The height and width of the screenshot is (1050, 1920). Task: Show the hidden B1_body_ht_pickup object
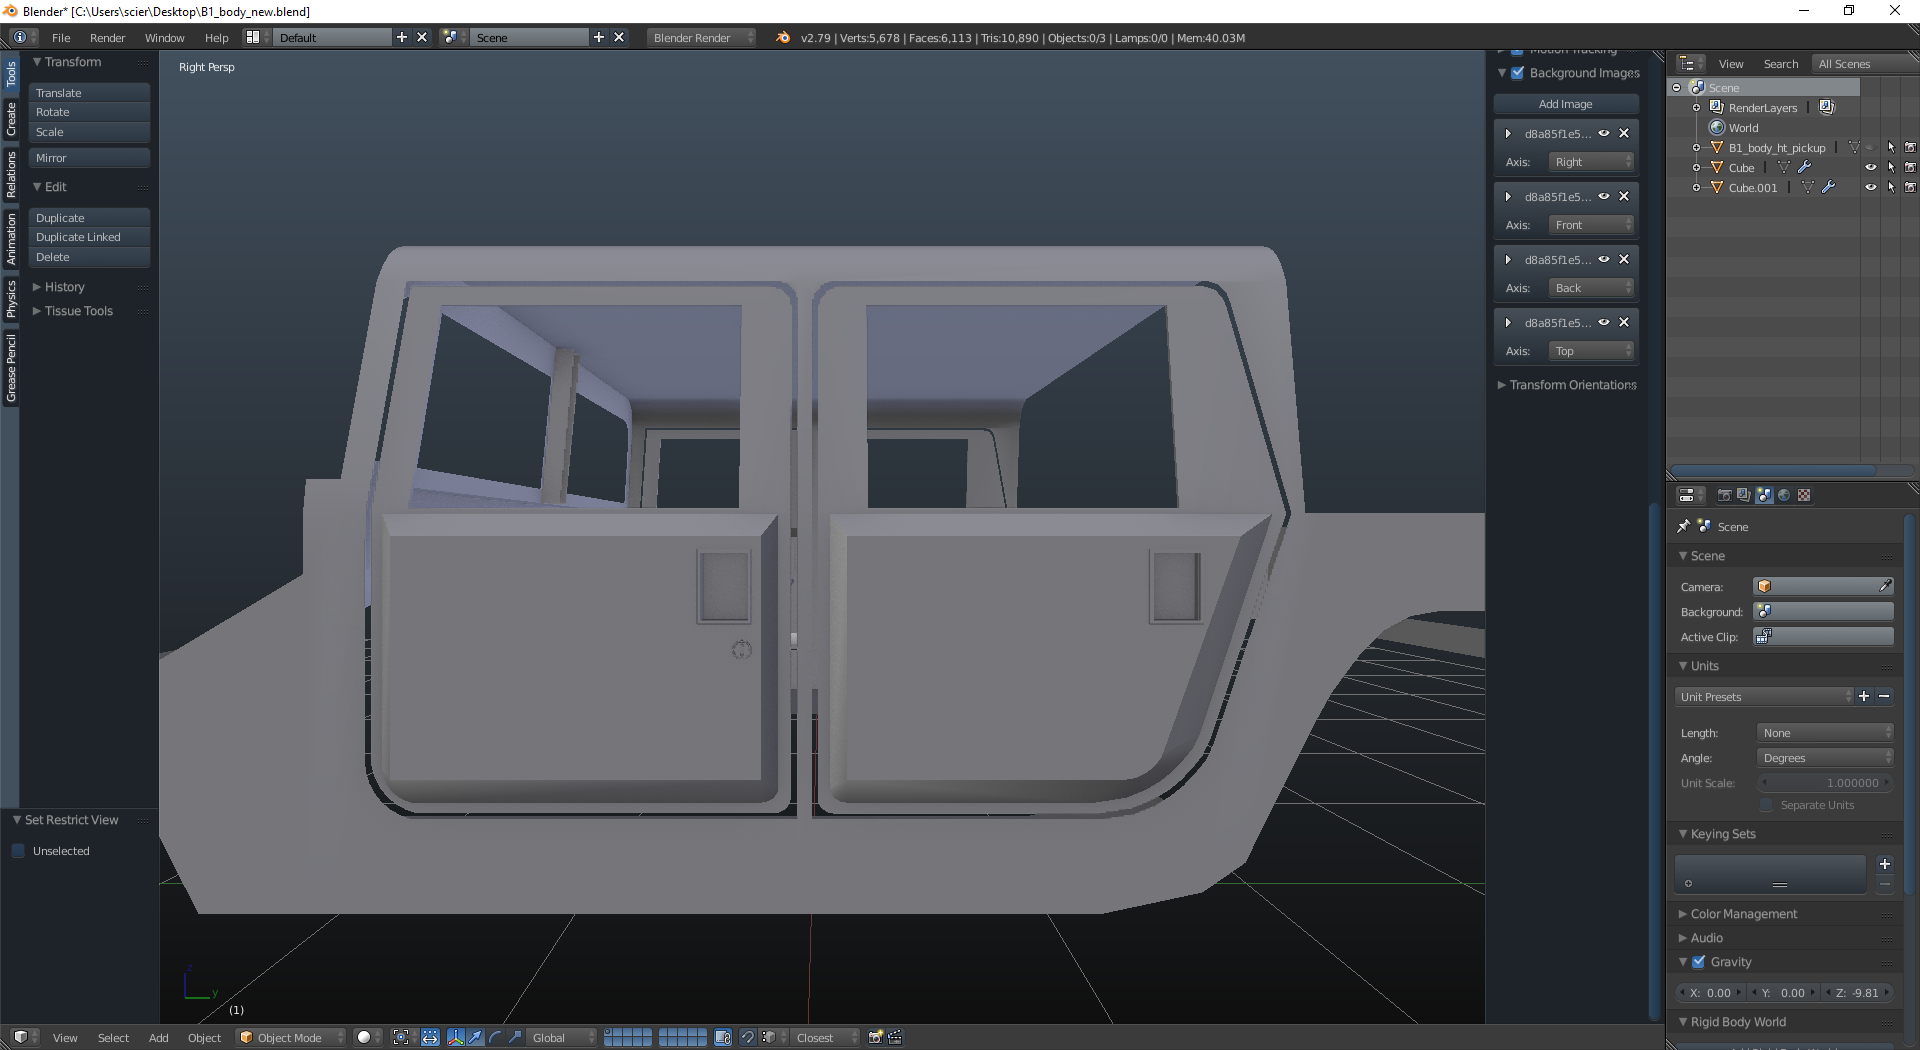[x=1871, y=147]
